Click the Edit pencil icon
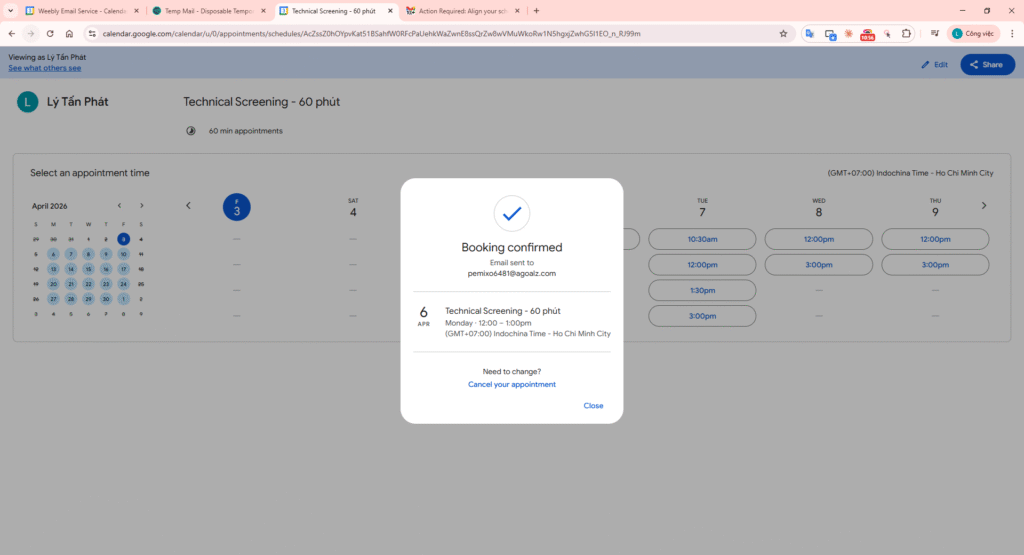Screen dimensions: 1024x555 coord(934,64)
